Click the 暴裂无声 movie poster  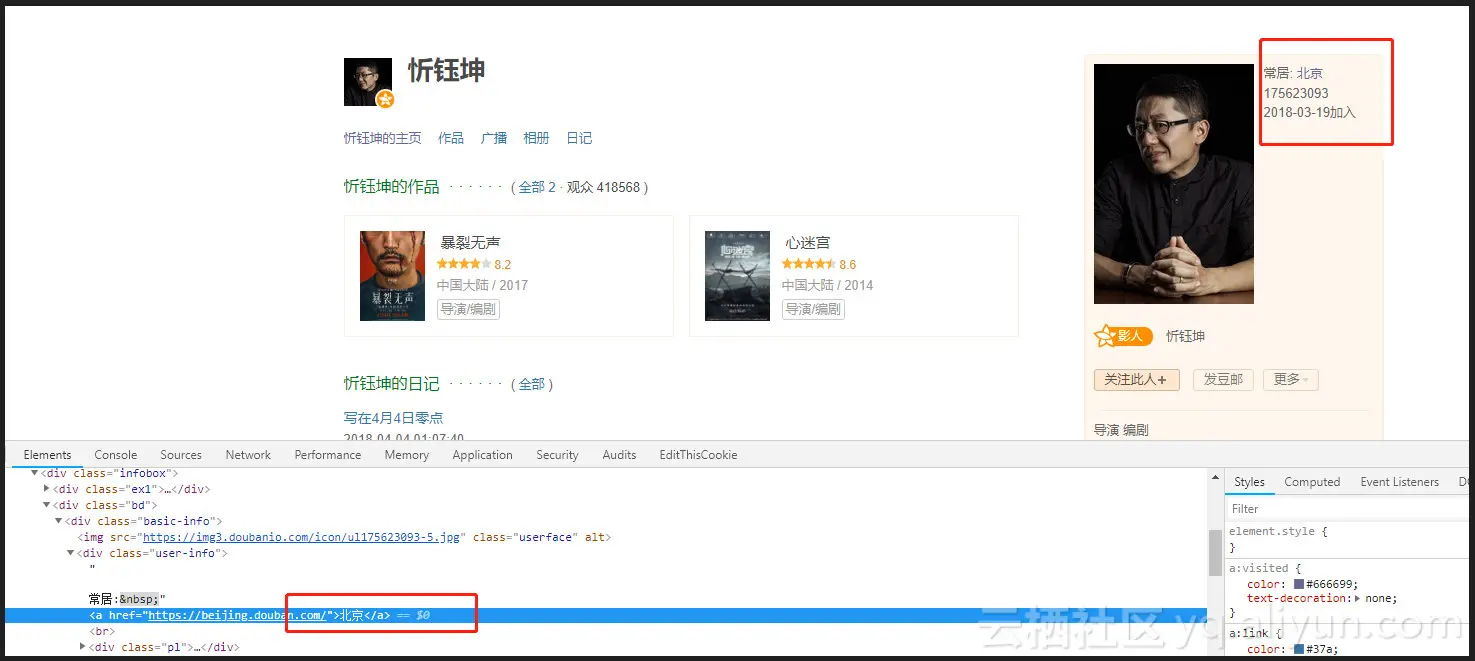[x=392, y=275]
